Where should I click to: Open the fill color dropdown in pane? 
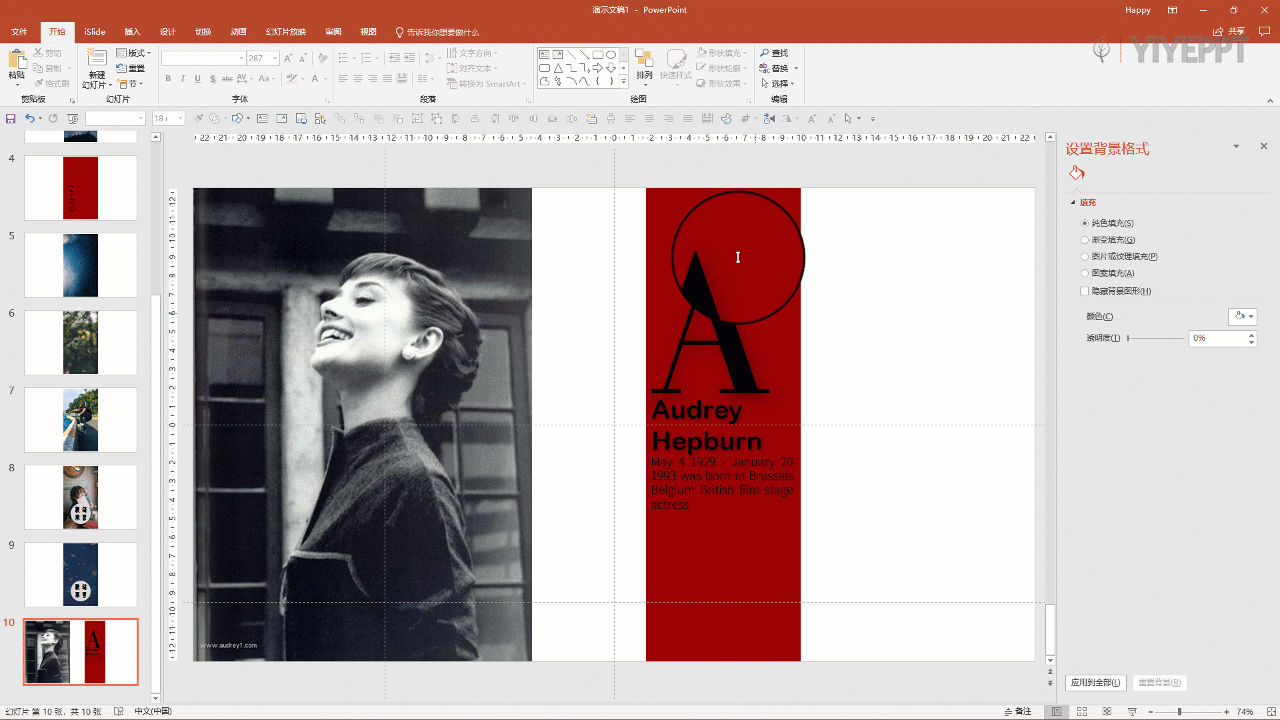tap(1242, 316)
